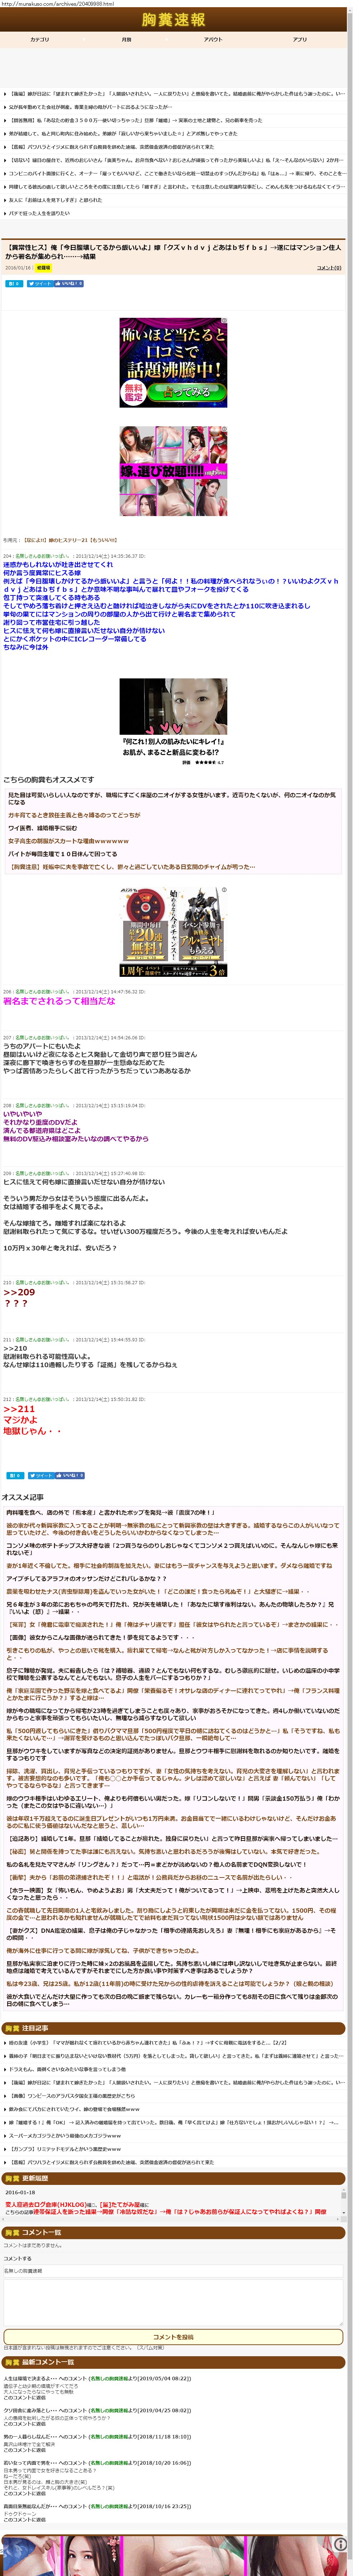
Task: Open recommended link 女子高生の制服がスカートな理由
Action: [x=68, y=841]
